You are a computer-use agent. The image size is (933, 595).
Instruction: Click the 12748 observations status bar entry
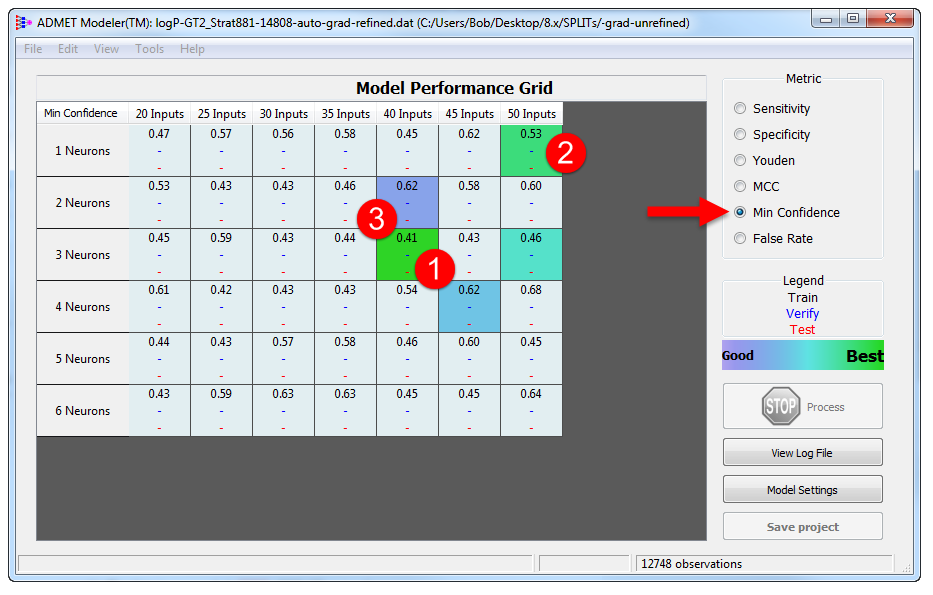click(765, 563)
